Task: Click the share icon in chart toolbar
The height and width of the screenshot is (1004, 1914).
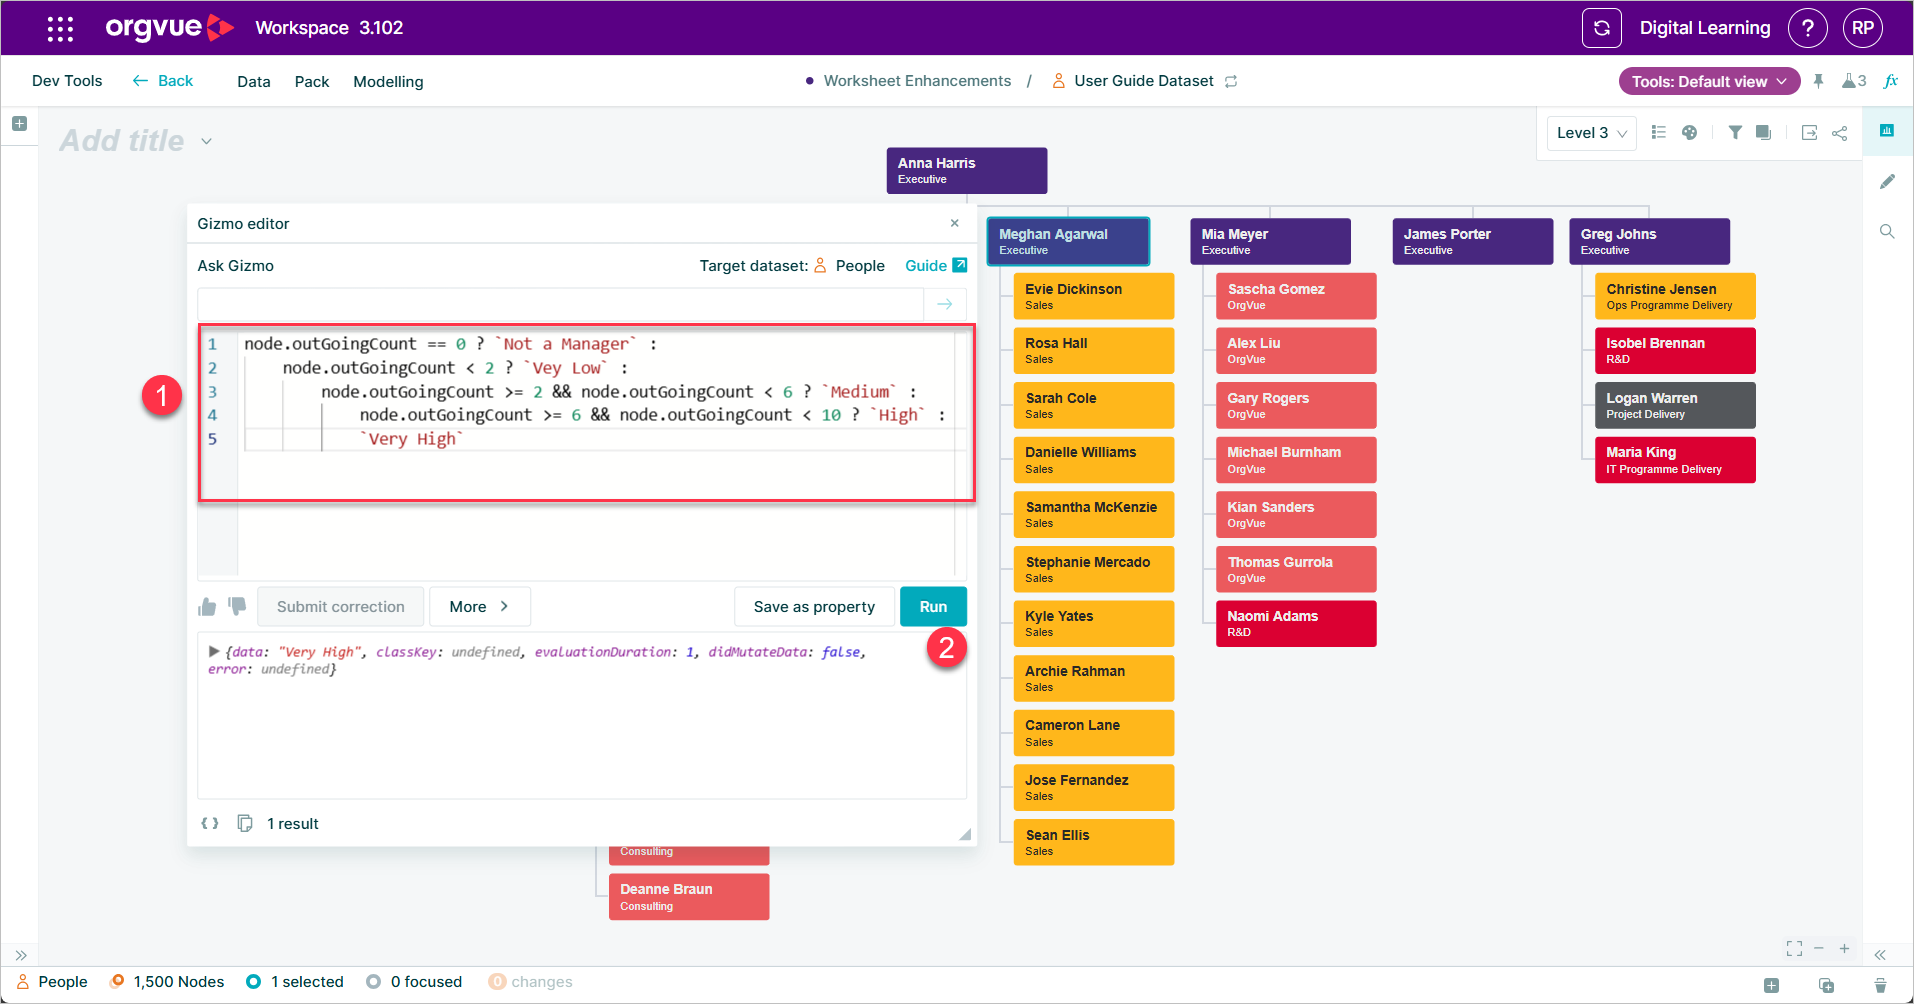Action: click(x=1839, y=133)
